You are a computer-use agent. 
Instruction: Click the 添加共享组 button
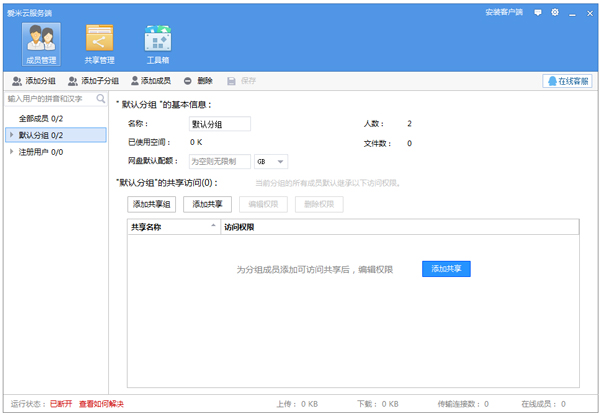tap(152, 204)
